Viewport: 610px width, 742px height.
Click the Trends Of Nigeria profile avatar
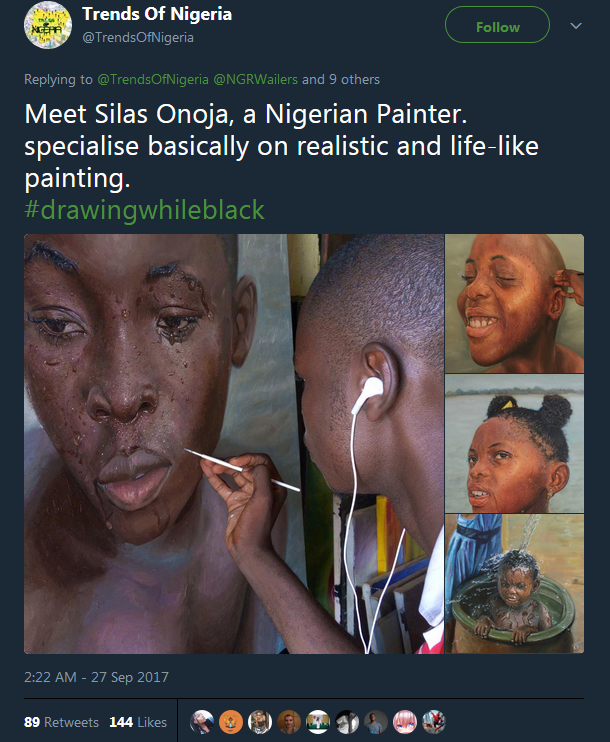point(47,27)
